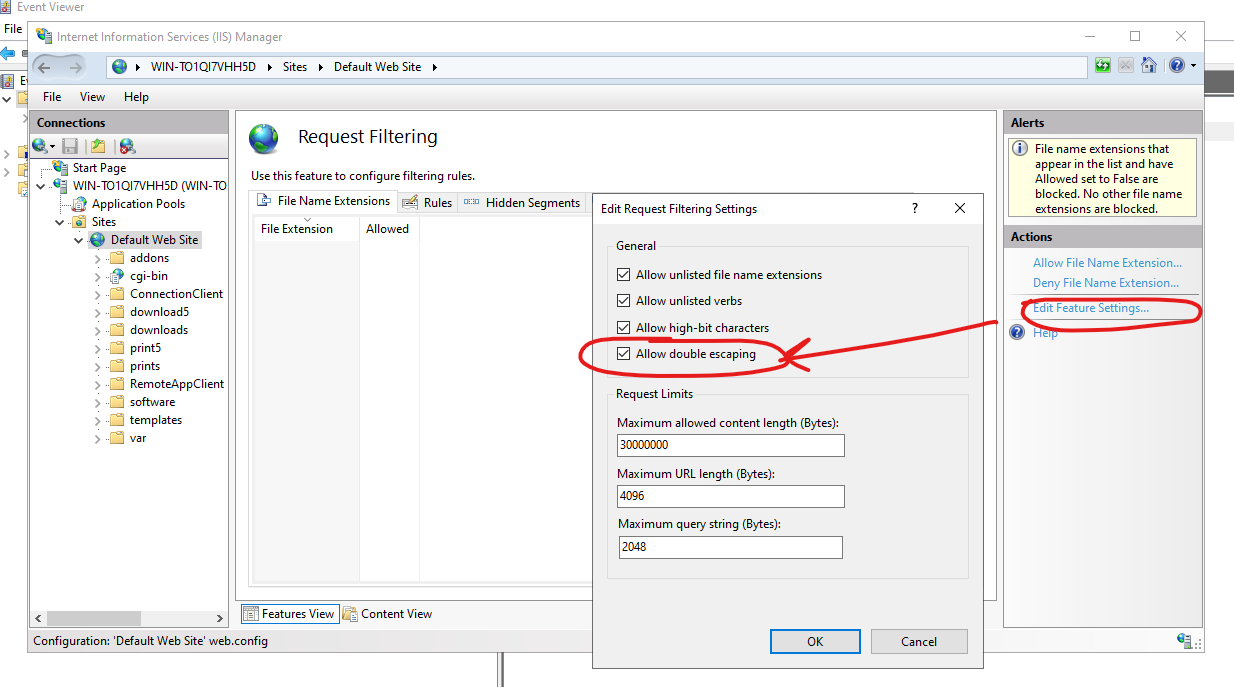
Task: Collapse the Sites tree node
Action: tap(60, 222)
